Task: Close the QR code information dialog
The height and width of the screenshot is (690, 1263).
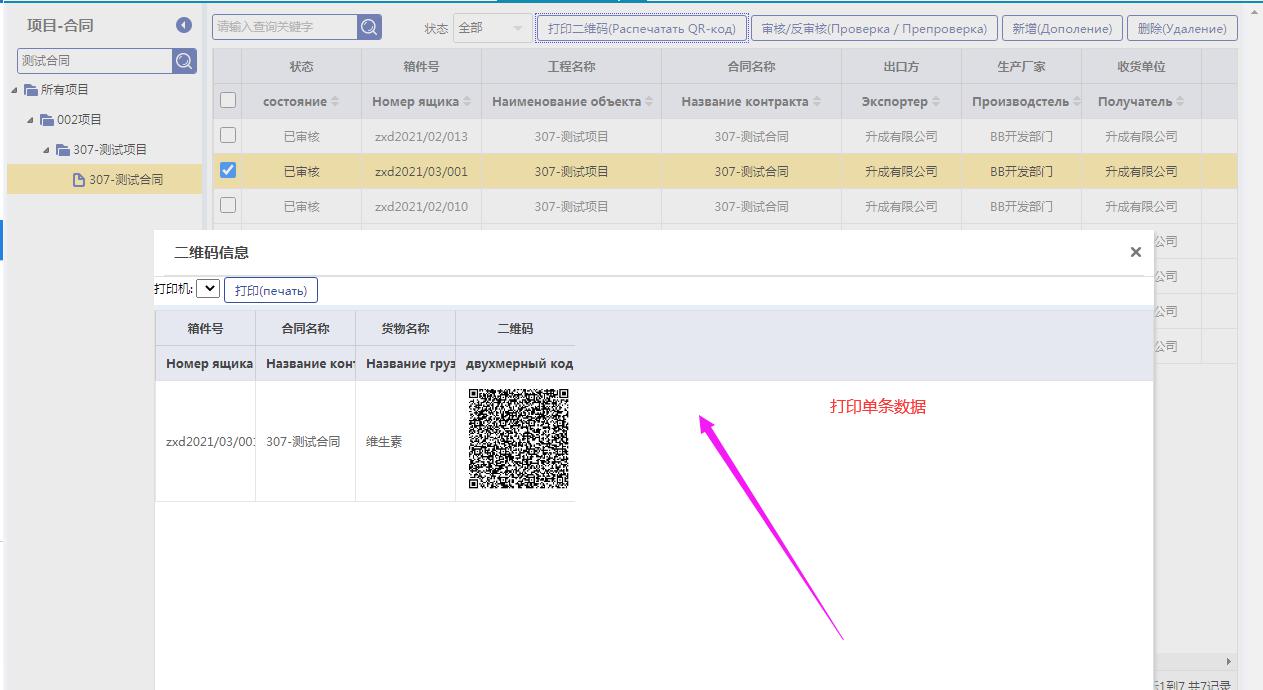Action: 1135,252
